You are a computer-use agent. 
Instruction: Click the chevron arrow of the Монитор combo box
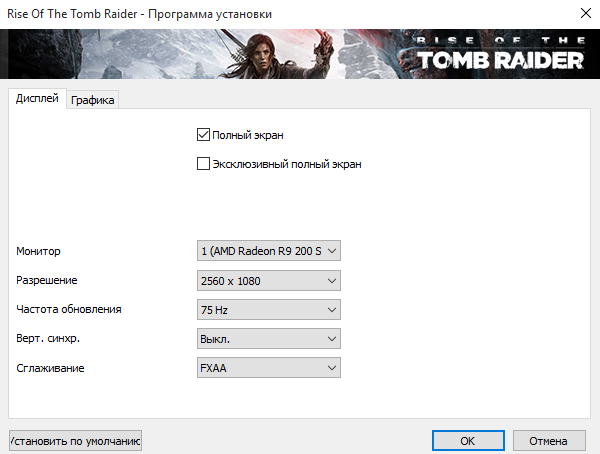[332, 251]
